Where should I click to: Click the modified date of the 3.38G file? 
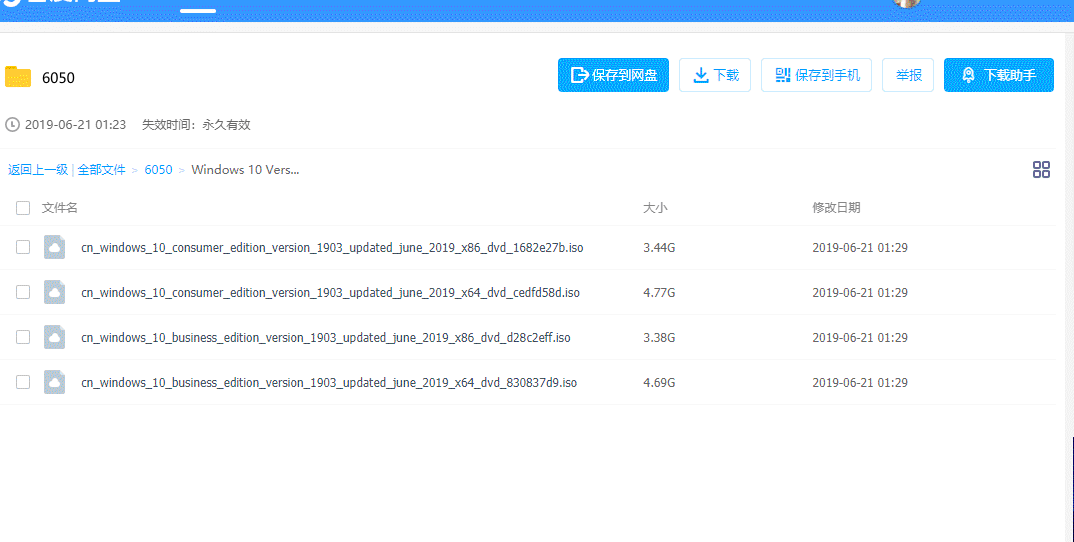pyautogui.click(x=860, y=337)
